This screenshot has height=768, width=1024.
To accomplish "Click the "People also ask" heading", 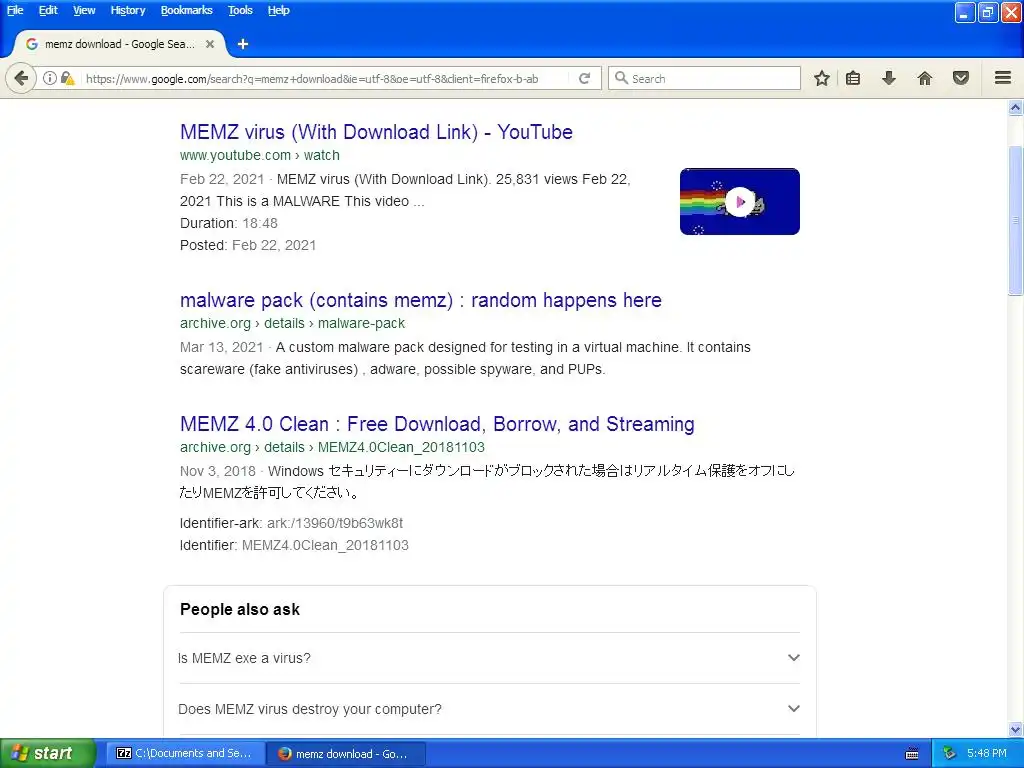I will (240, 609).
